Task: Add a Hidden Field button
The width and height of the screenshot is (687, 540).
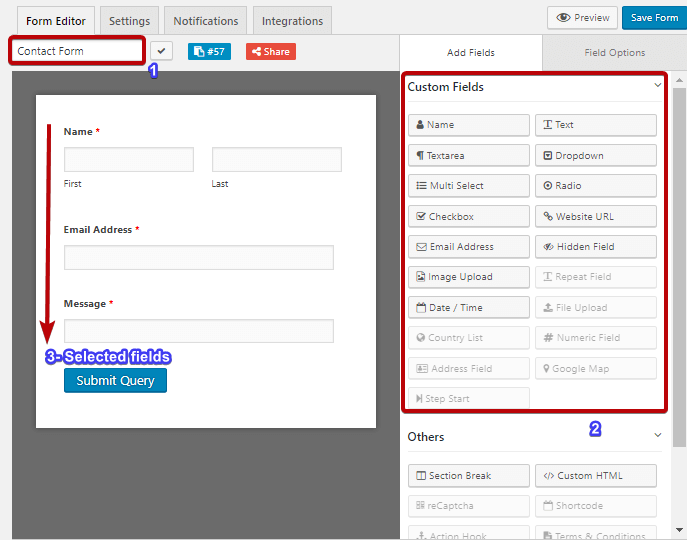Action: [595, 247]
